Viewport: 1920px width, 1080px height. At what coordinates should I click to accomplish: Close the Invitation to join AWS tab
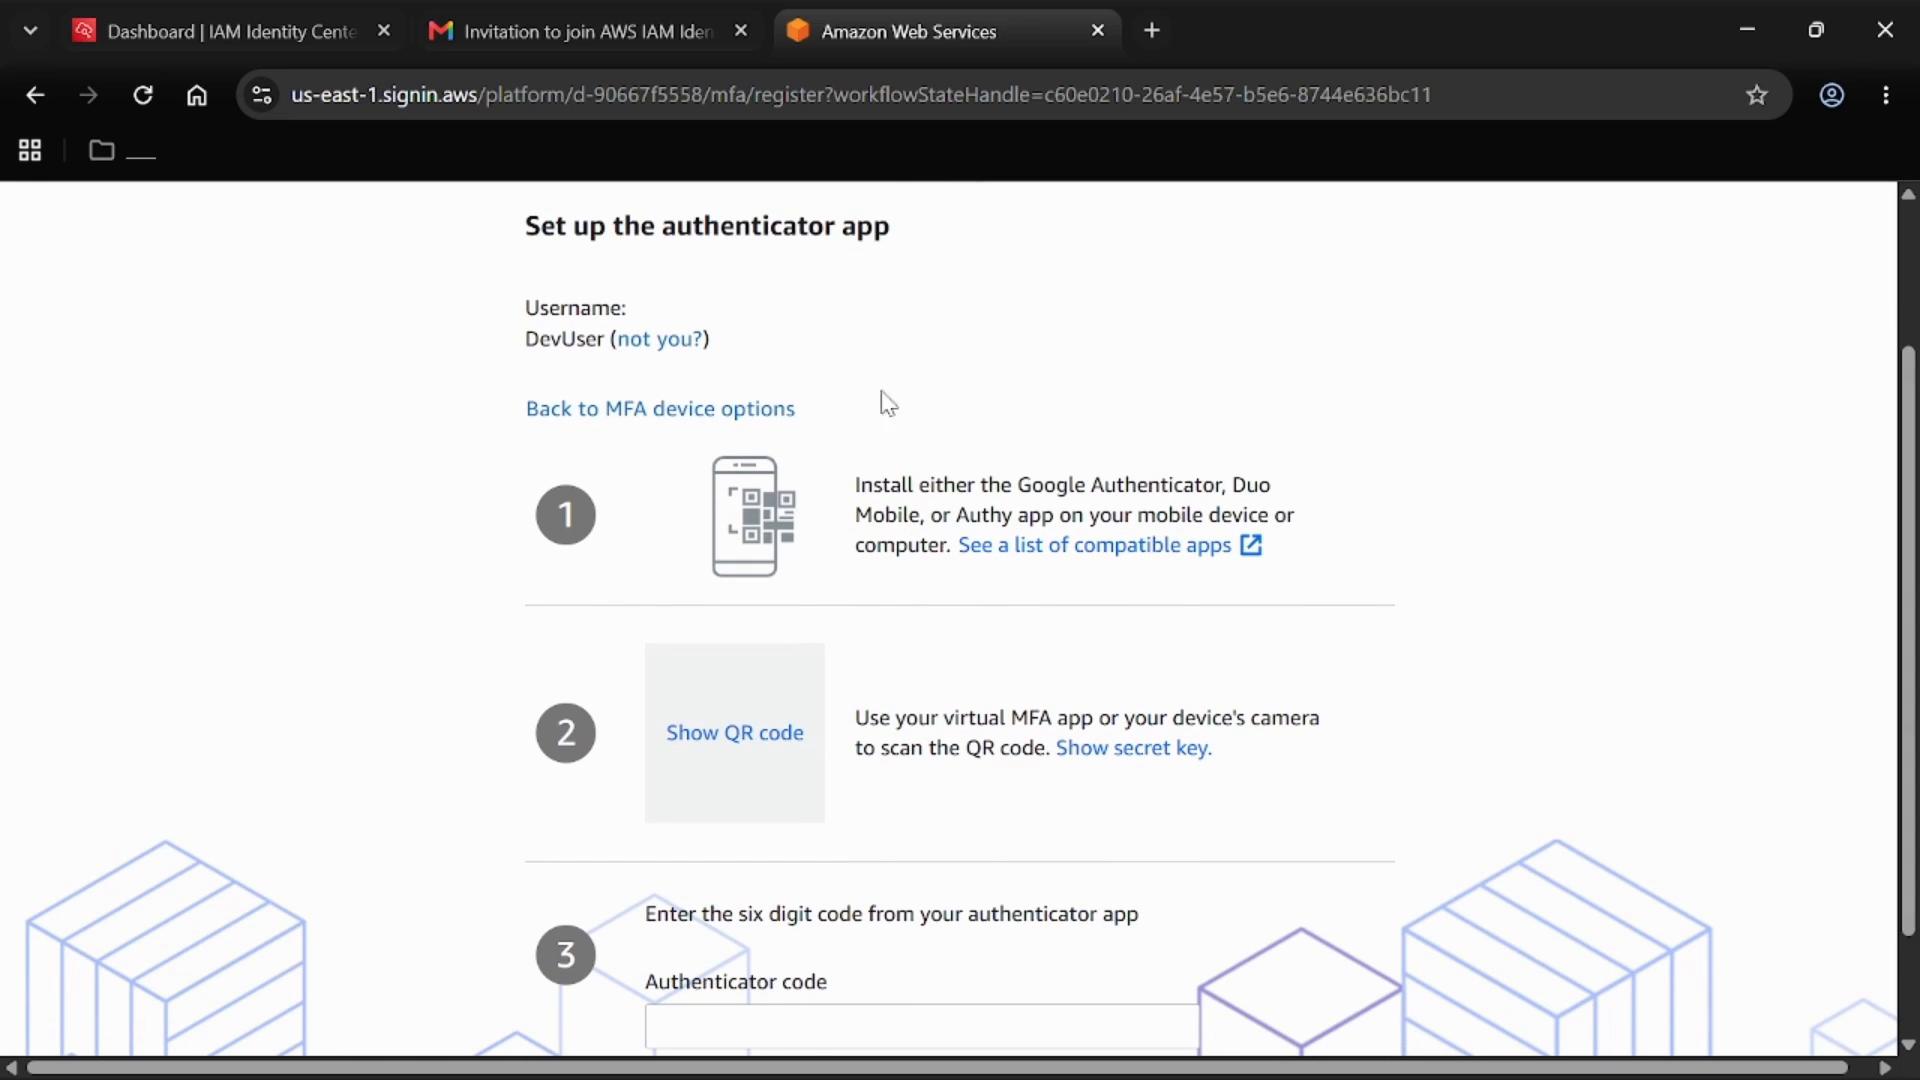(x=741, y=31)
